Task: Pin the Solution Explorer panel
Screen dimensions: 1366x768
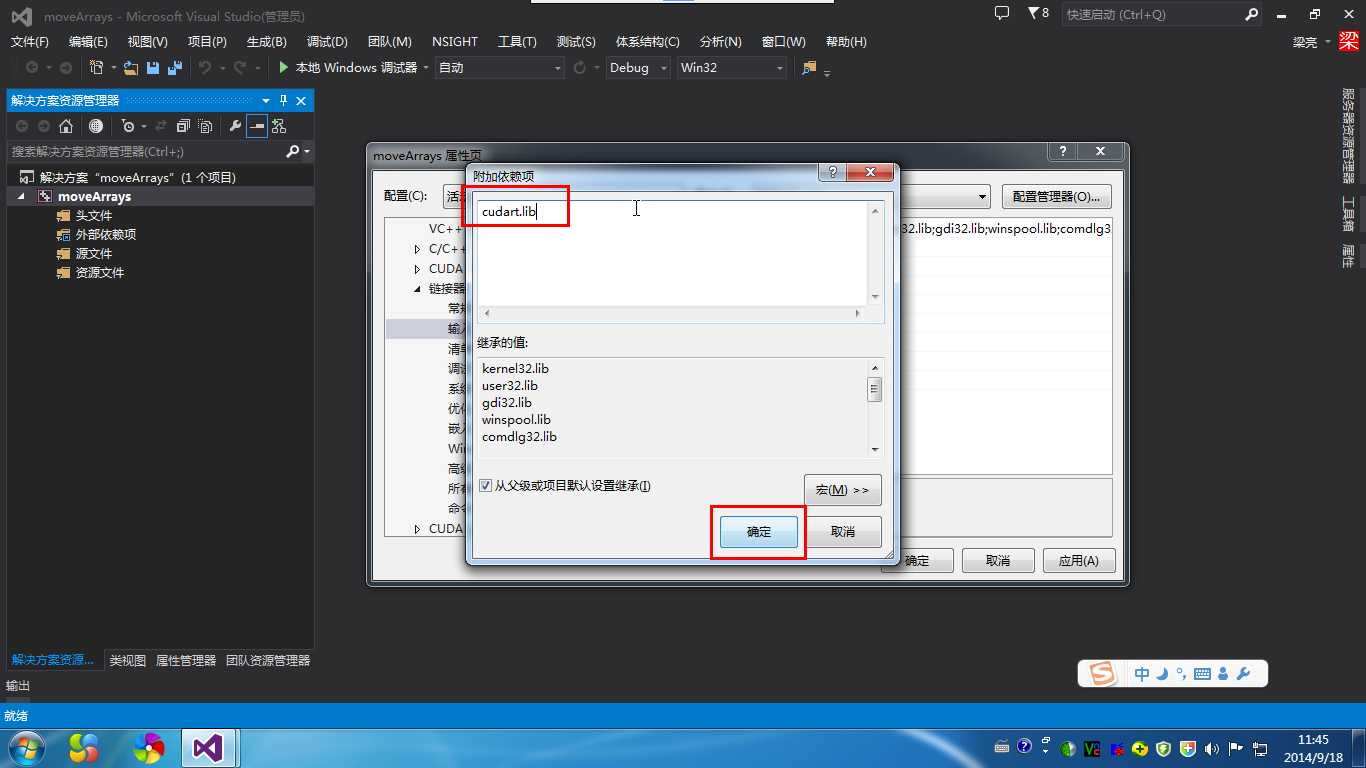Action: click(283, 100)
